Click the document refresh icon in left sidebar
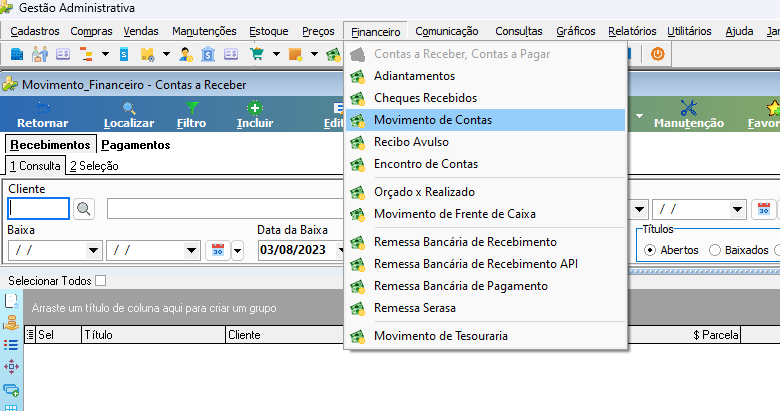 [x=11, y=301]
